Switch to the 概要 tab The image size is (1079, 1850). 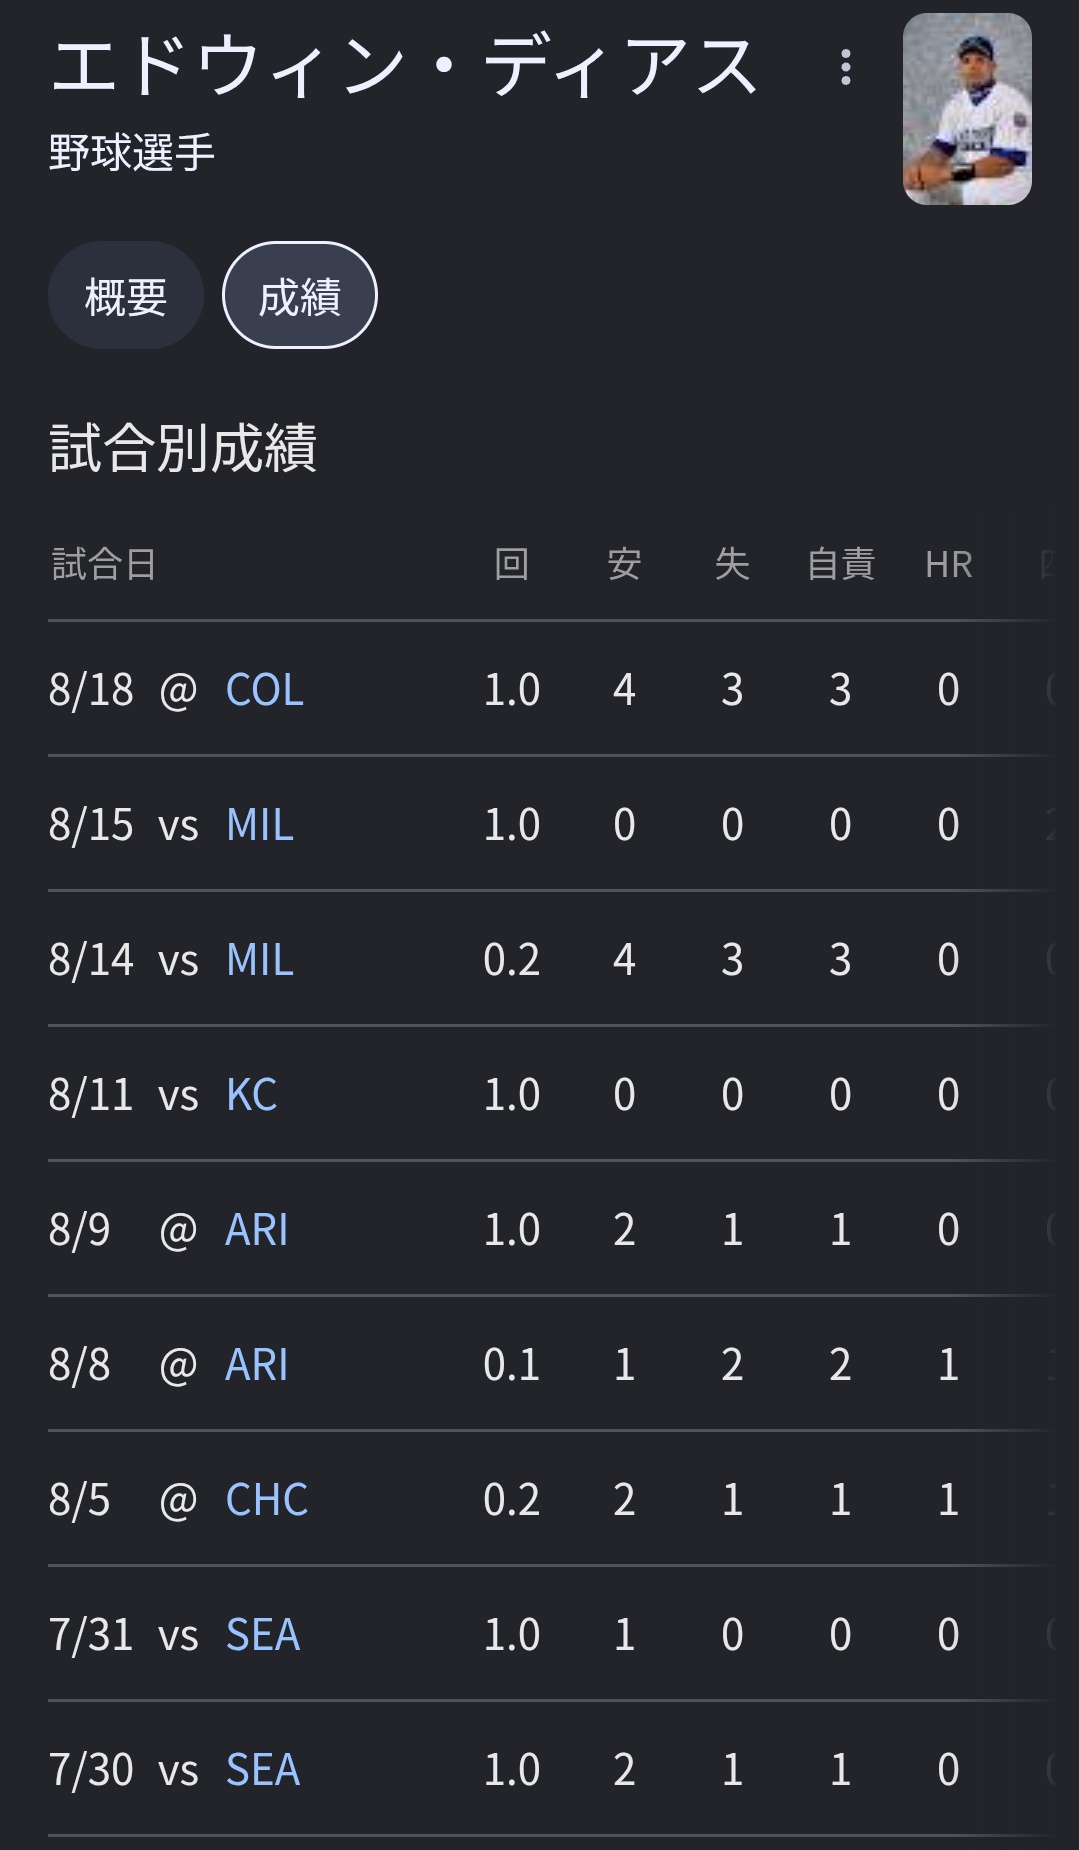126,296
